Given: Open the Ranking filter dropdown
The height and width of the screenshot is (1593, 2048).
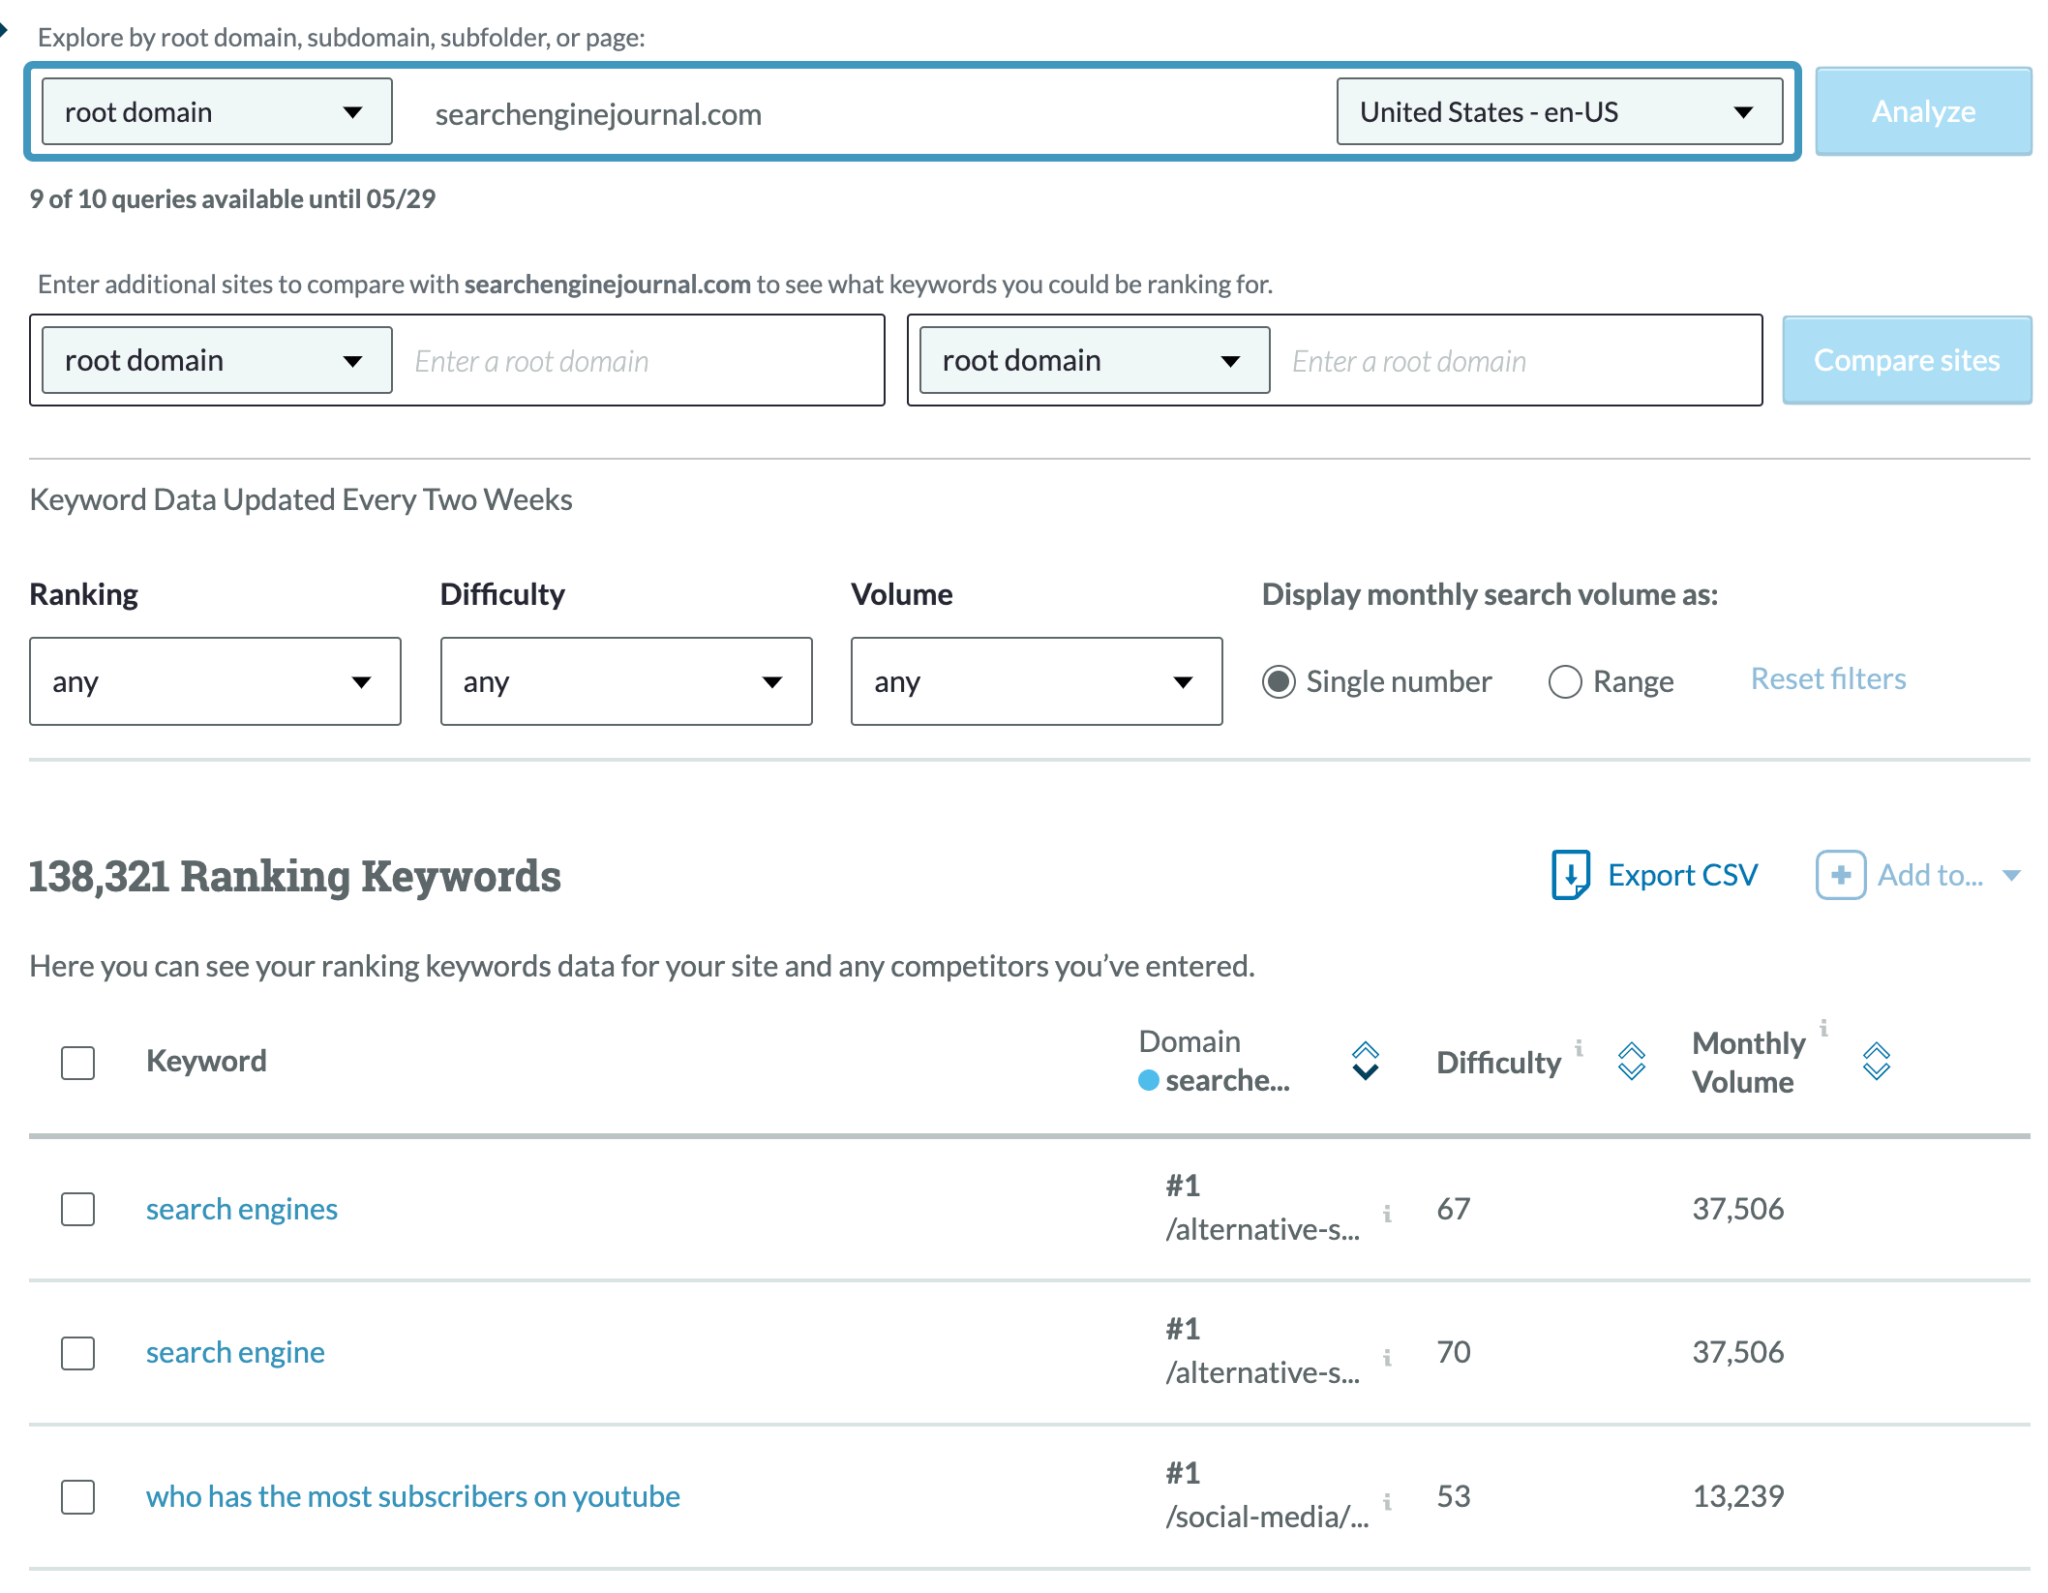Looking at the screenshot, I should pyautogui.click(x=214, y=681).
